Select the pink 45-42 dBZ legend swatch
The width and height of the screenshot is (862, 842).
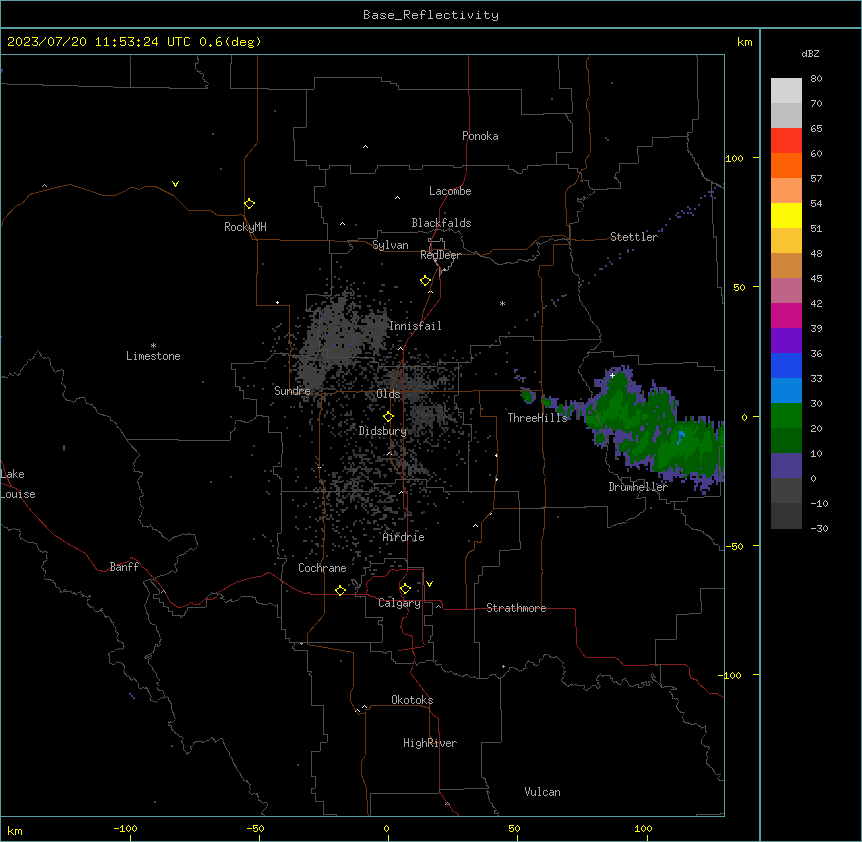[786, 291]
